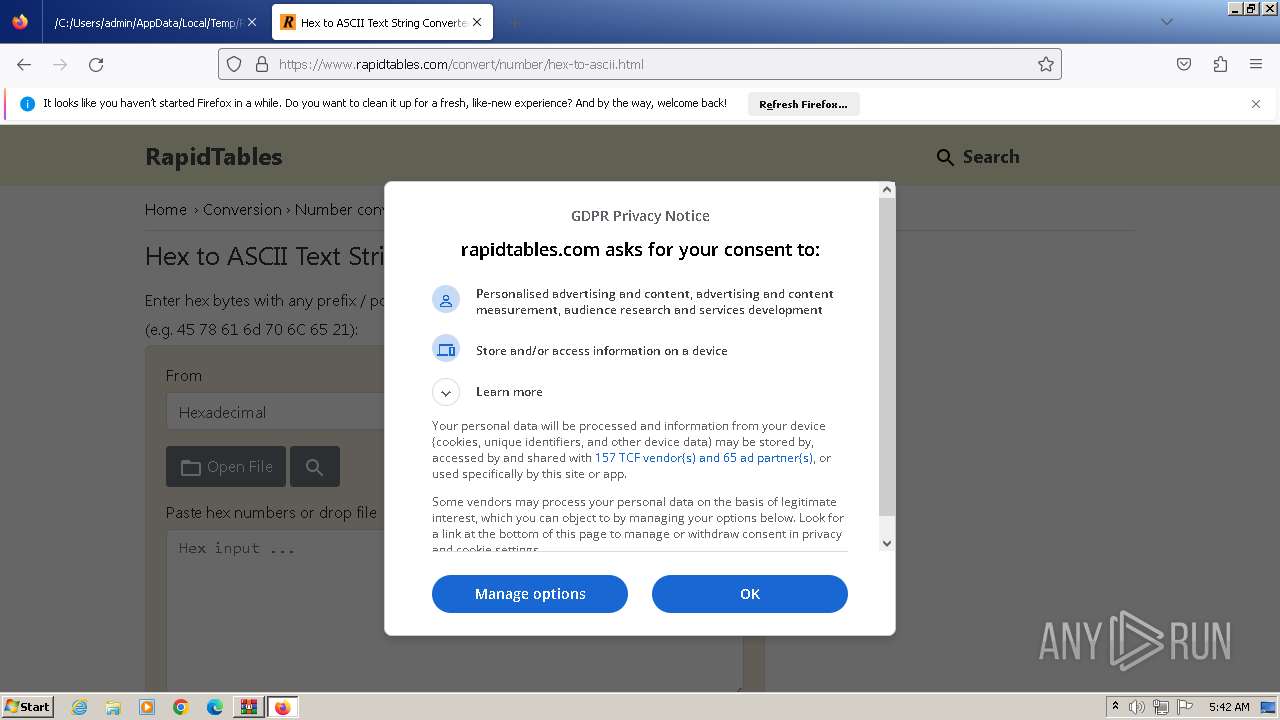Click the consent dialog scrollbar thumb
The height and width of the screenshot is (720, 1280).
click(887, 358)
